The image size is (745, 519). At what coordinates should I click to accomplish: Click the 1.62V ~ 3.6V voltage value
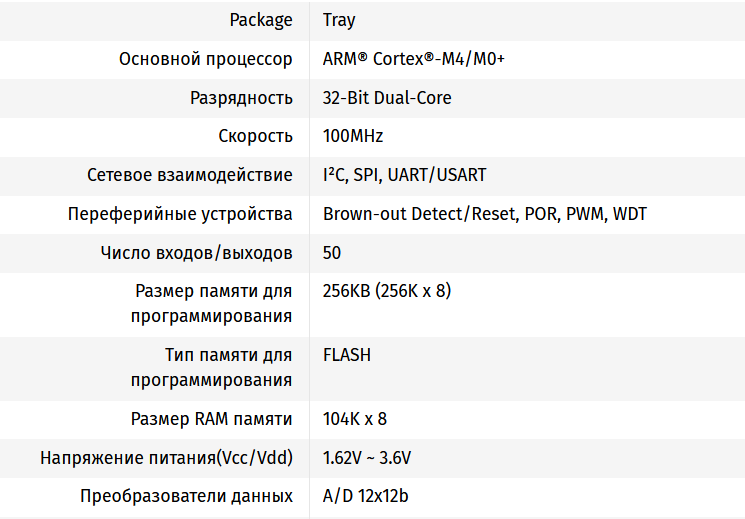click(367, 458)
